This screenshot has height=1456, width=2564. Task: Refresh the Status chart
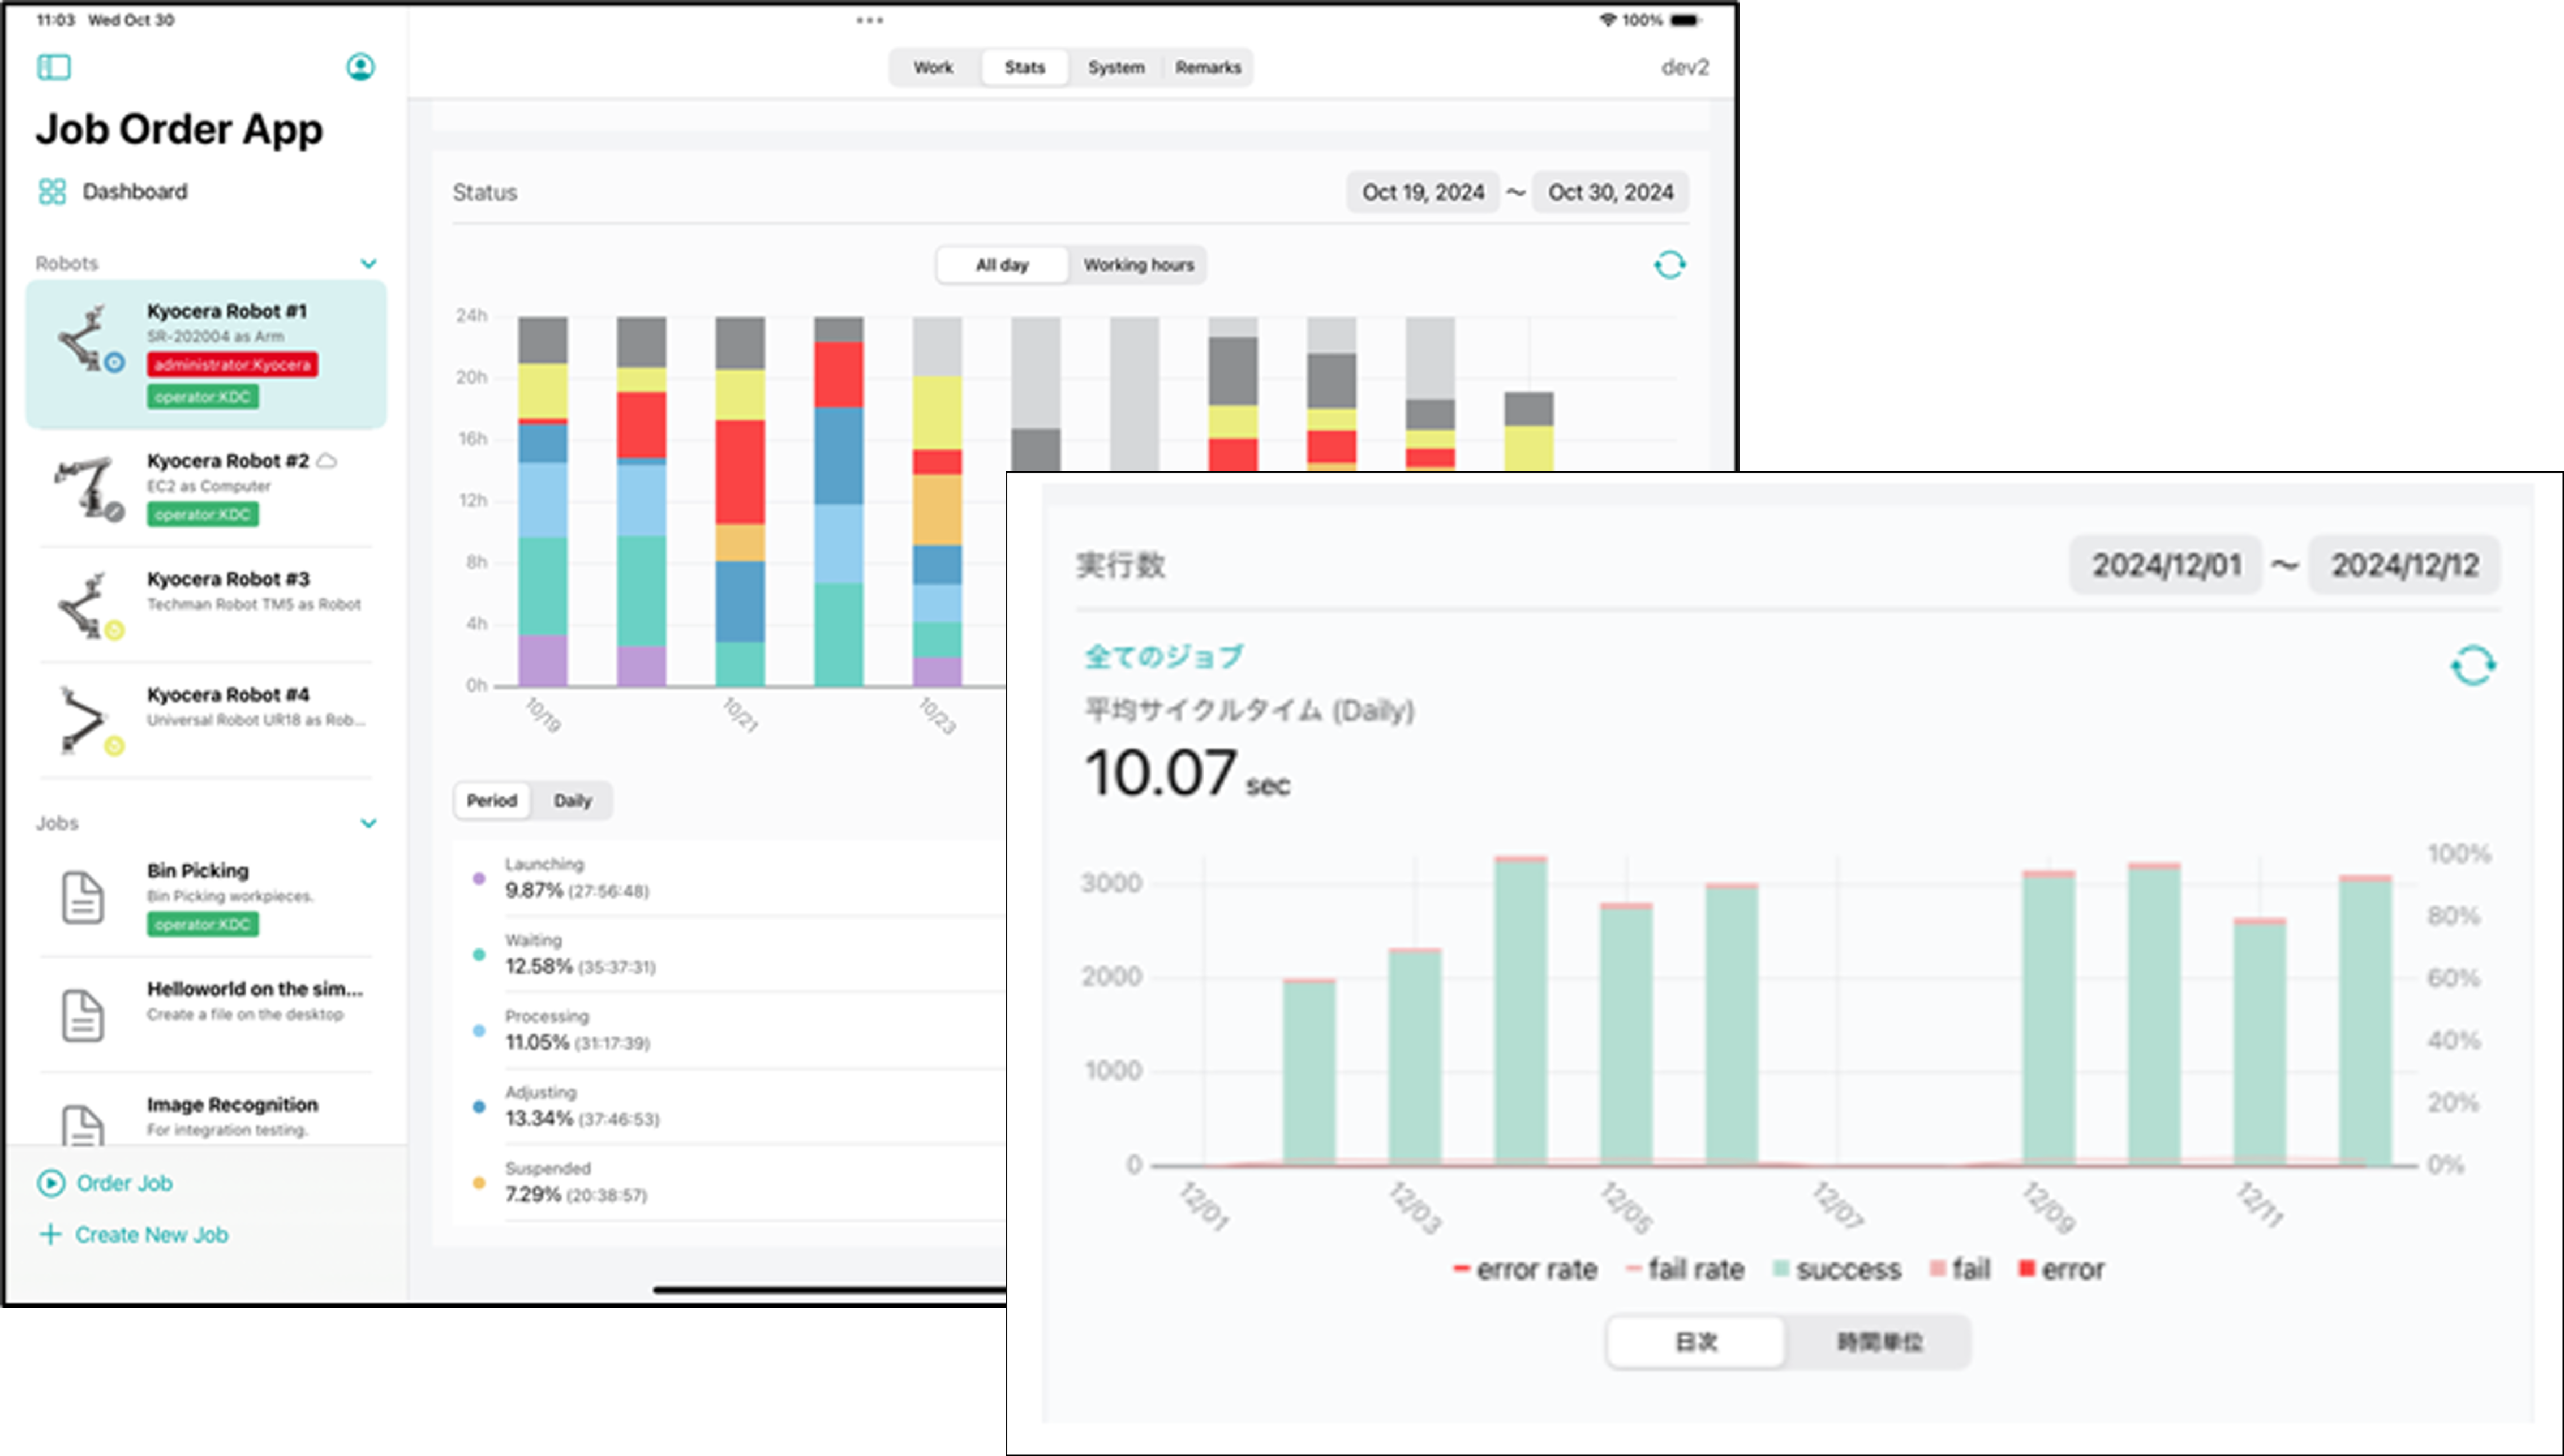click(1669, 265)
